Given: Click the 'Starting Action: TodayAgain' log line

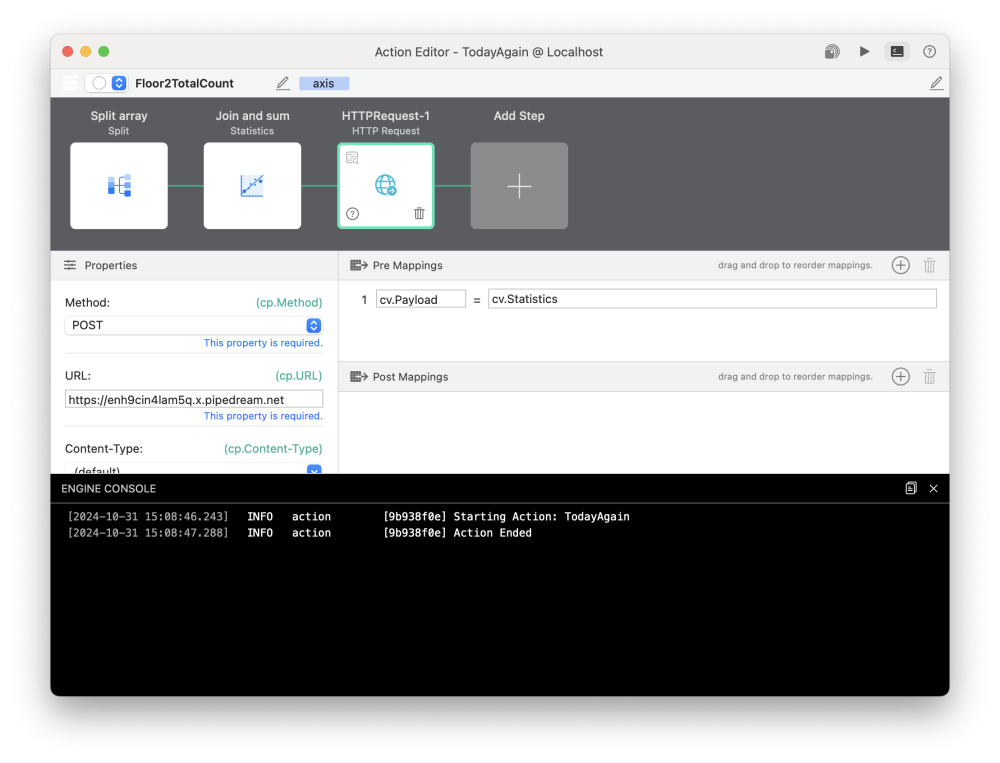Looking at the screenshot, I should (x=541, y=517).
